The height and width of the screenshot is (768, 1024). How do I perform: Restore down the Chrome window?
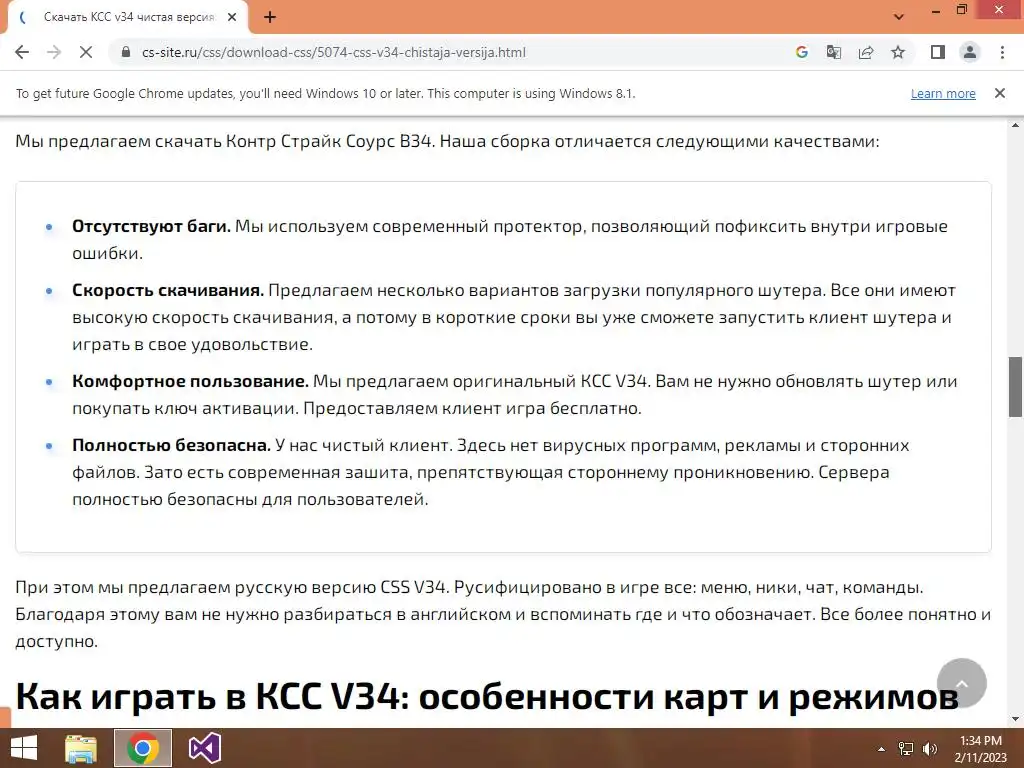click(x=961, y=10)
